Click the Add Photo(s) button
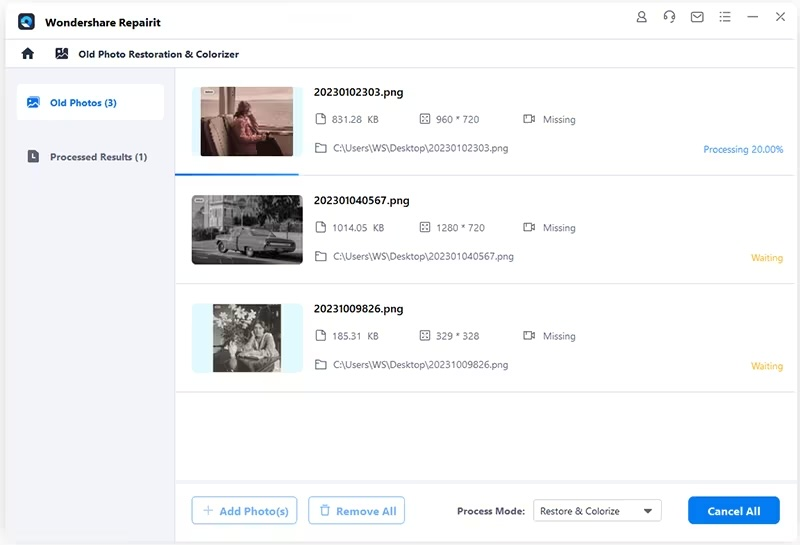Image resolution: width=800 pixels, height=546 pixels. coord(245,511)
